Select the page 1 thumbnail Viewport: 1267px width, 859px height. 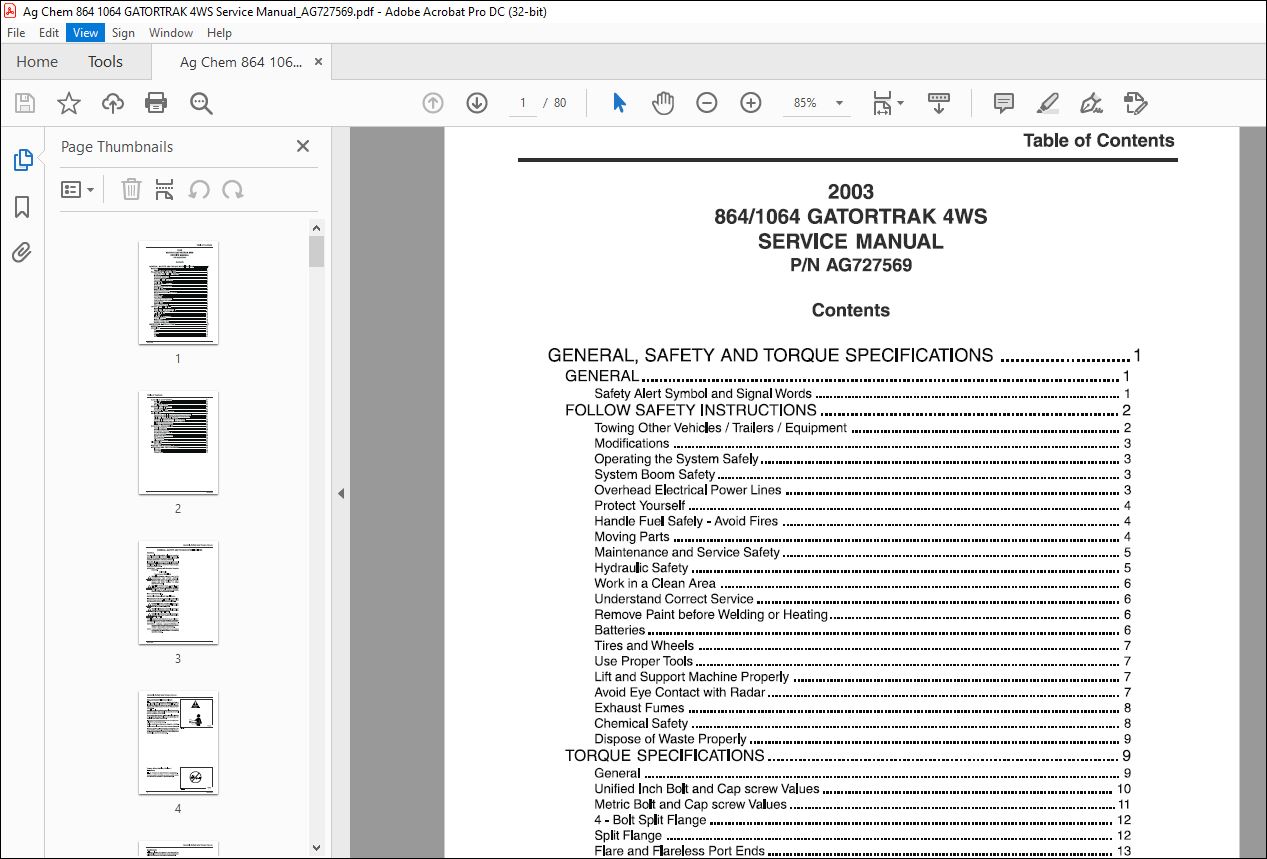point(178,293)
